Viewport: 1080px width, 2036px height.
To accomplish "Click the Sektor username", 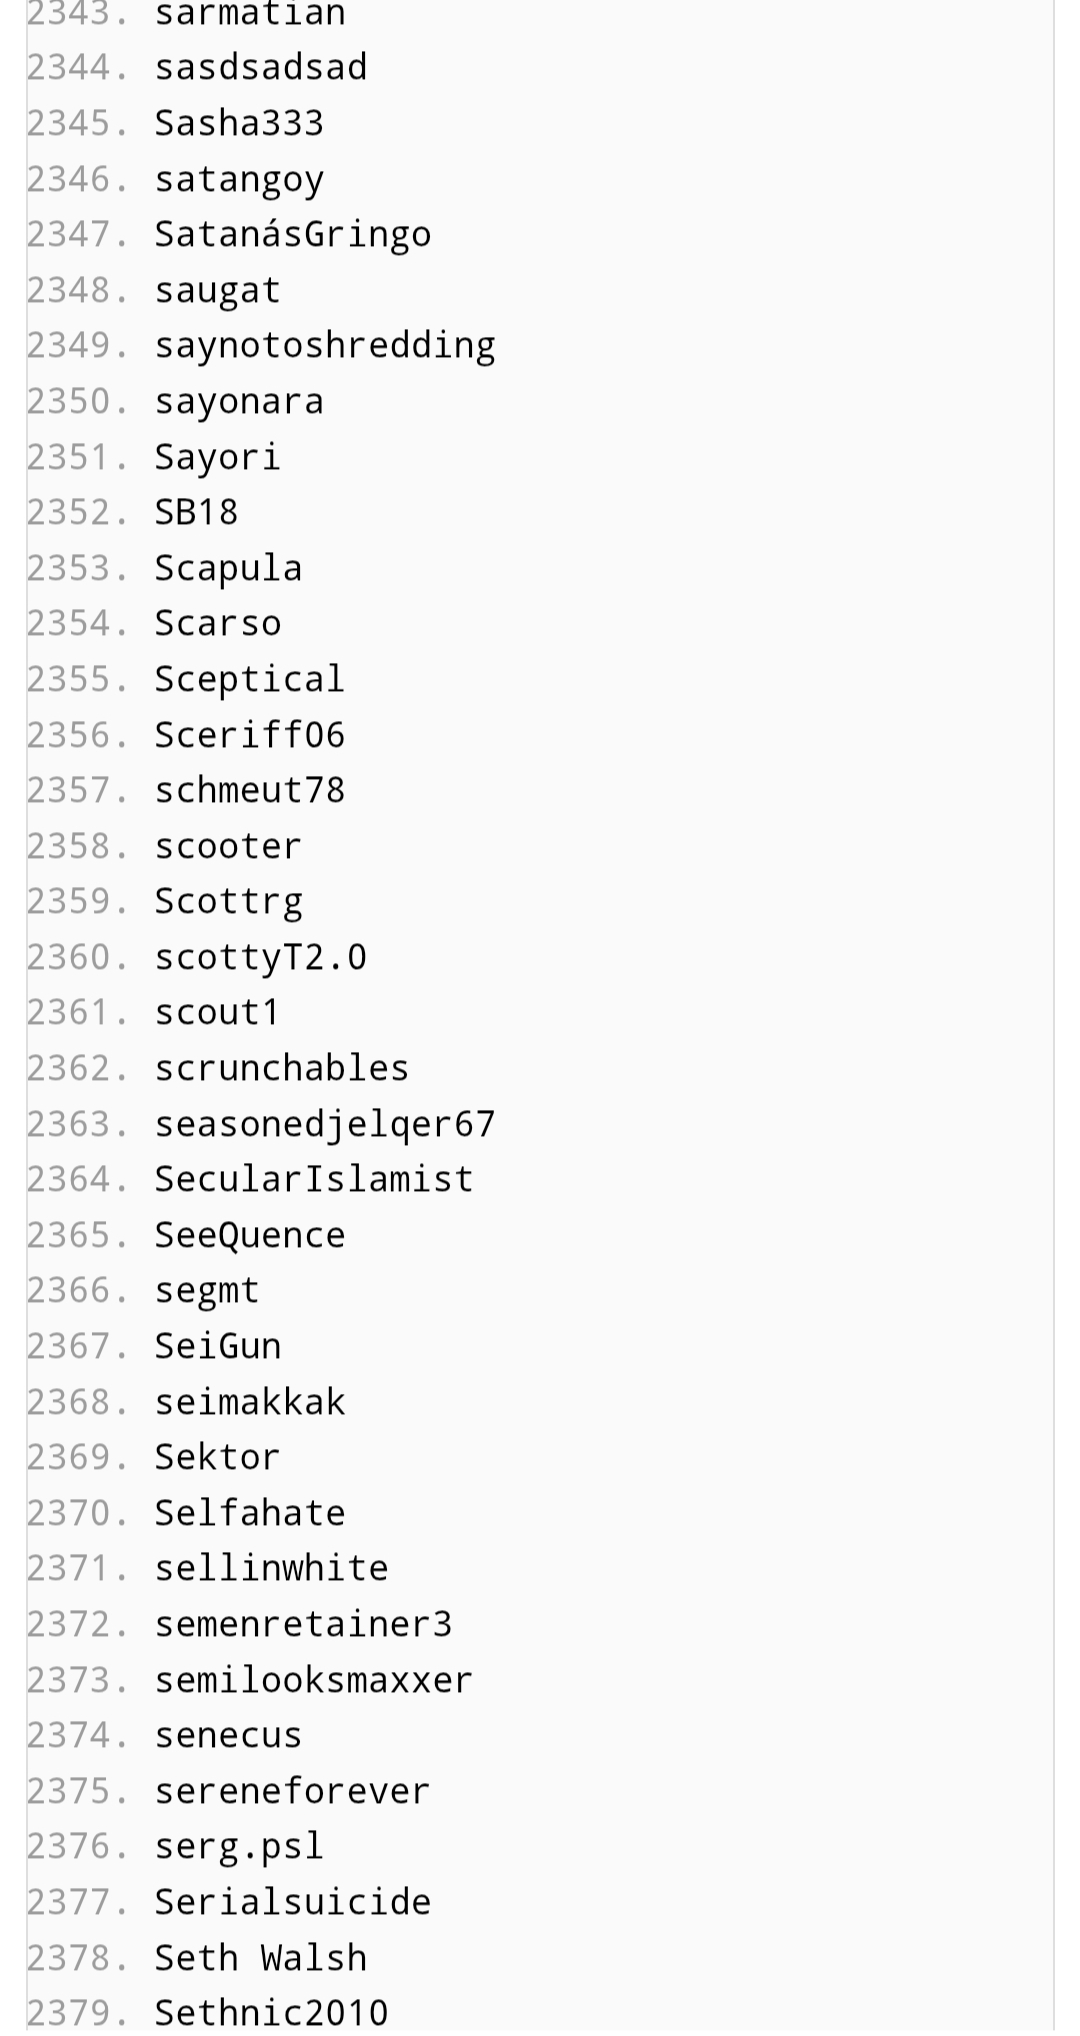I will click(217, 1457).
